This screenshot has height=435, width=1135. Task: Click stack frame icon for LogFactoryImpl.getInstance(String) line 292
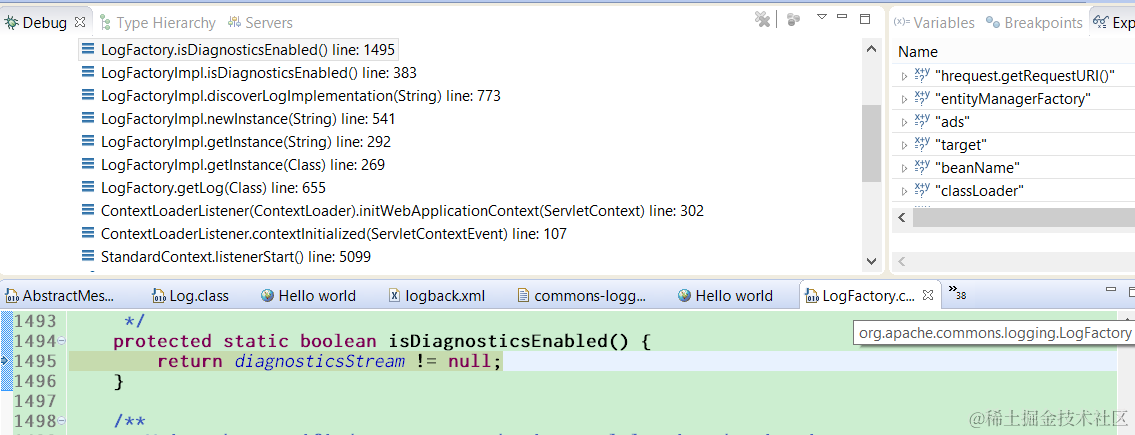[88, 142]
